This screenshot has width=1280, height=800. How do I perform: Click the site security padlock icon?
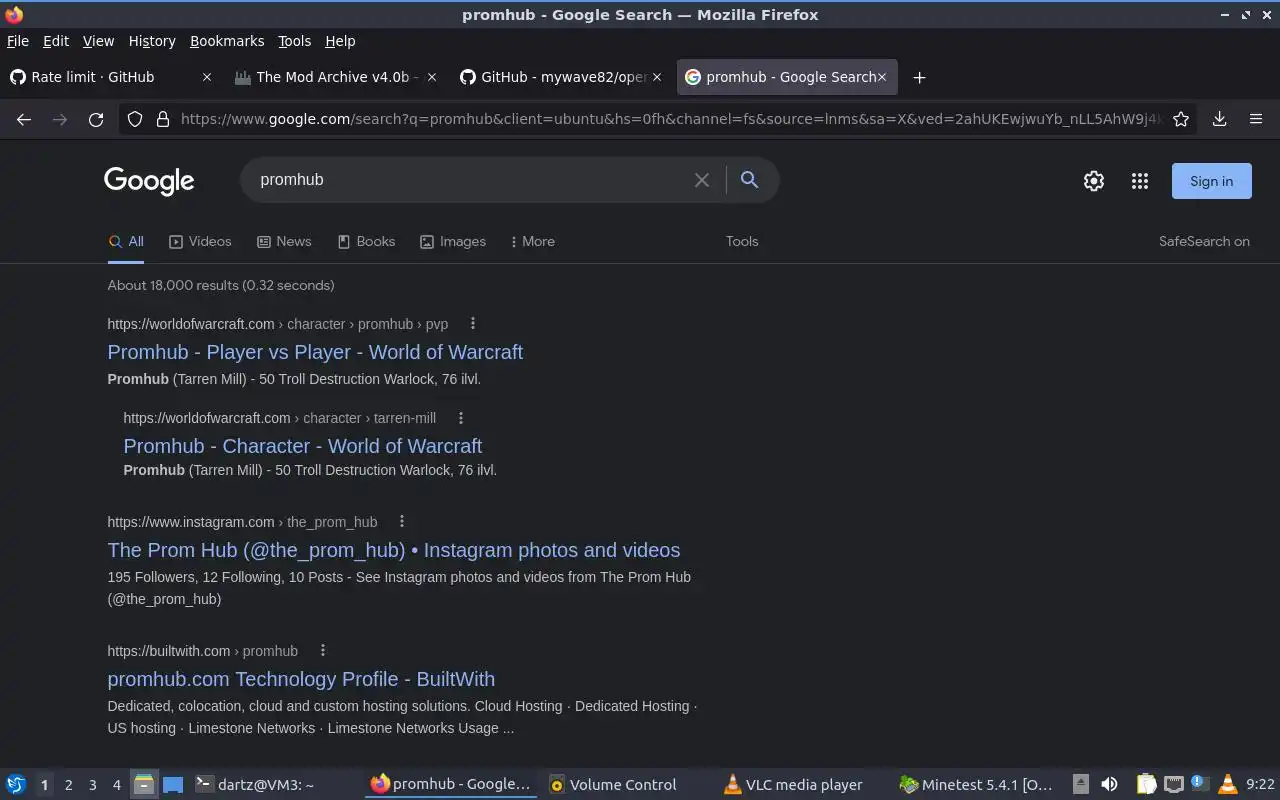[163, 119]
